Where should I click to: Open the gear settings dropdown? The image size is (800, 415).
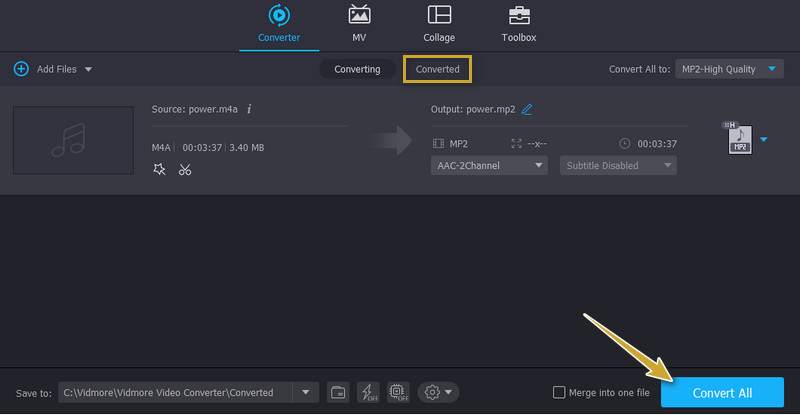pos(438,391)
